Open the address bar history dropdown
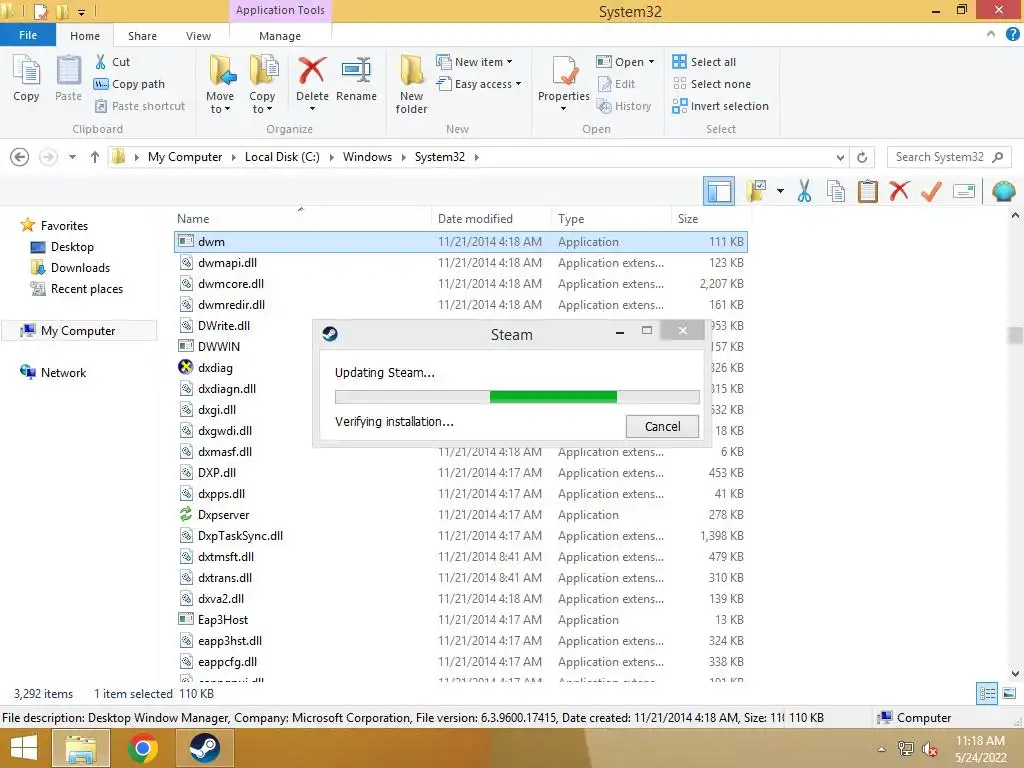Image resolution: width=1024 pixels, height=768 pixels. click(840, 157)
